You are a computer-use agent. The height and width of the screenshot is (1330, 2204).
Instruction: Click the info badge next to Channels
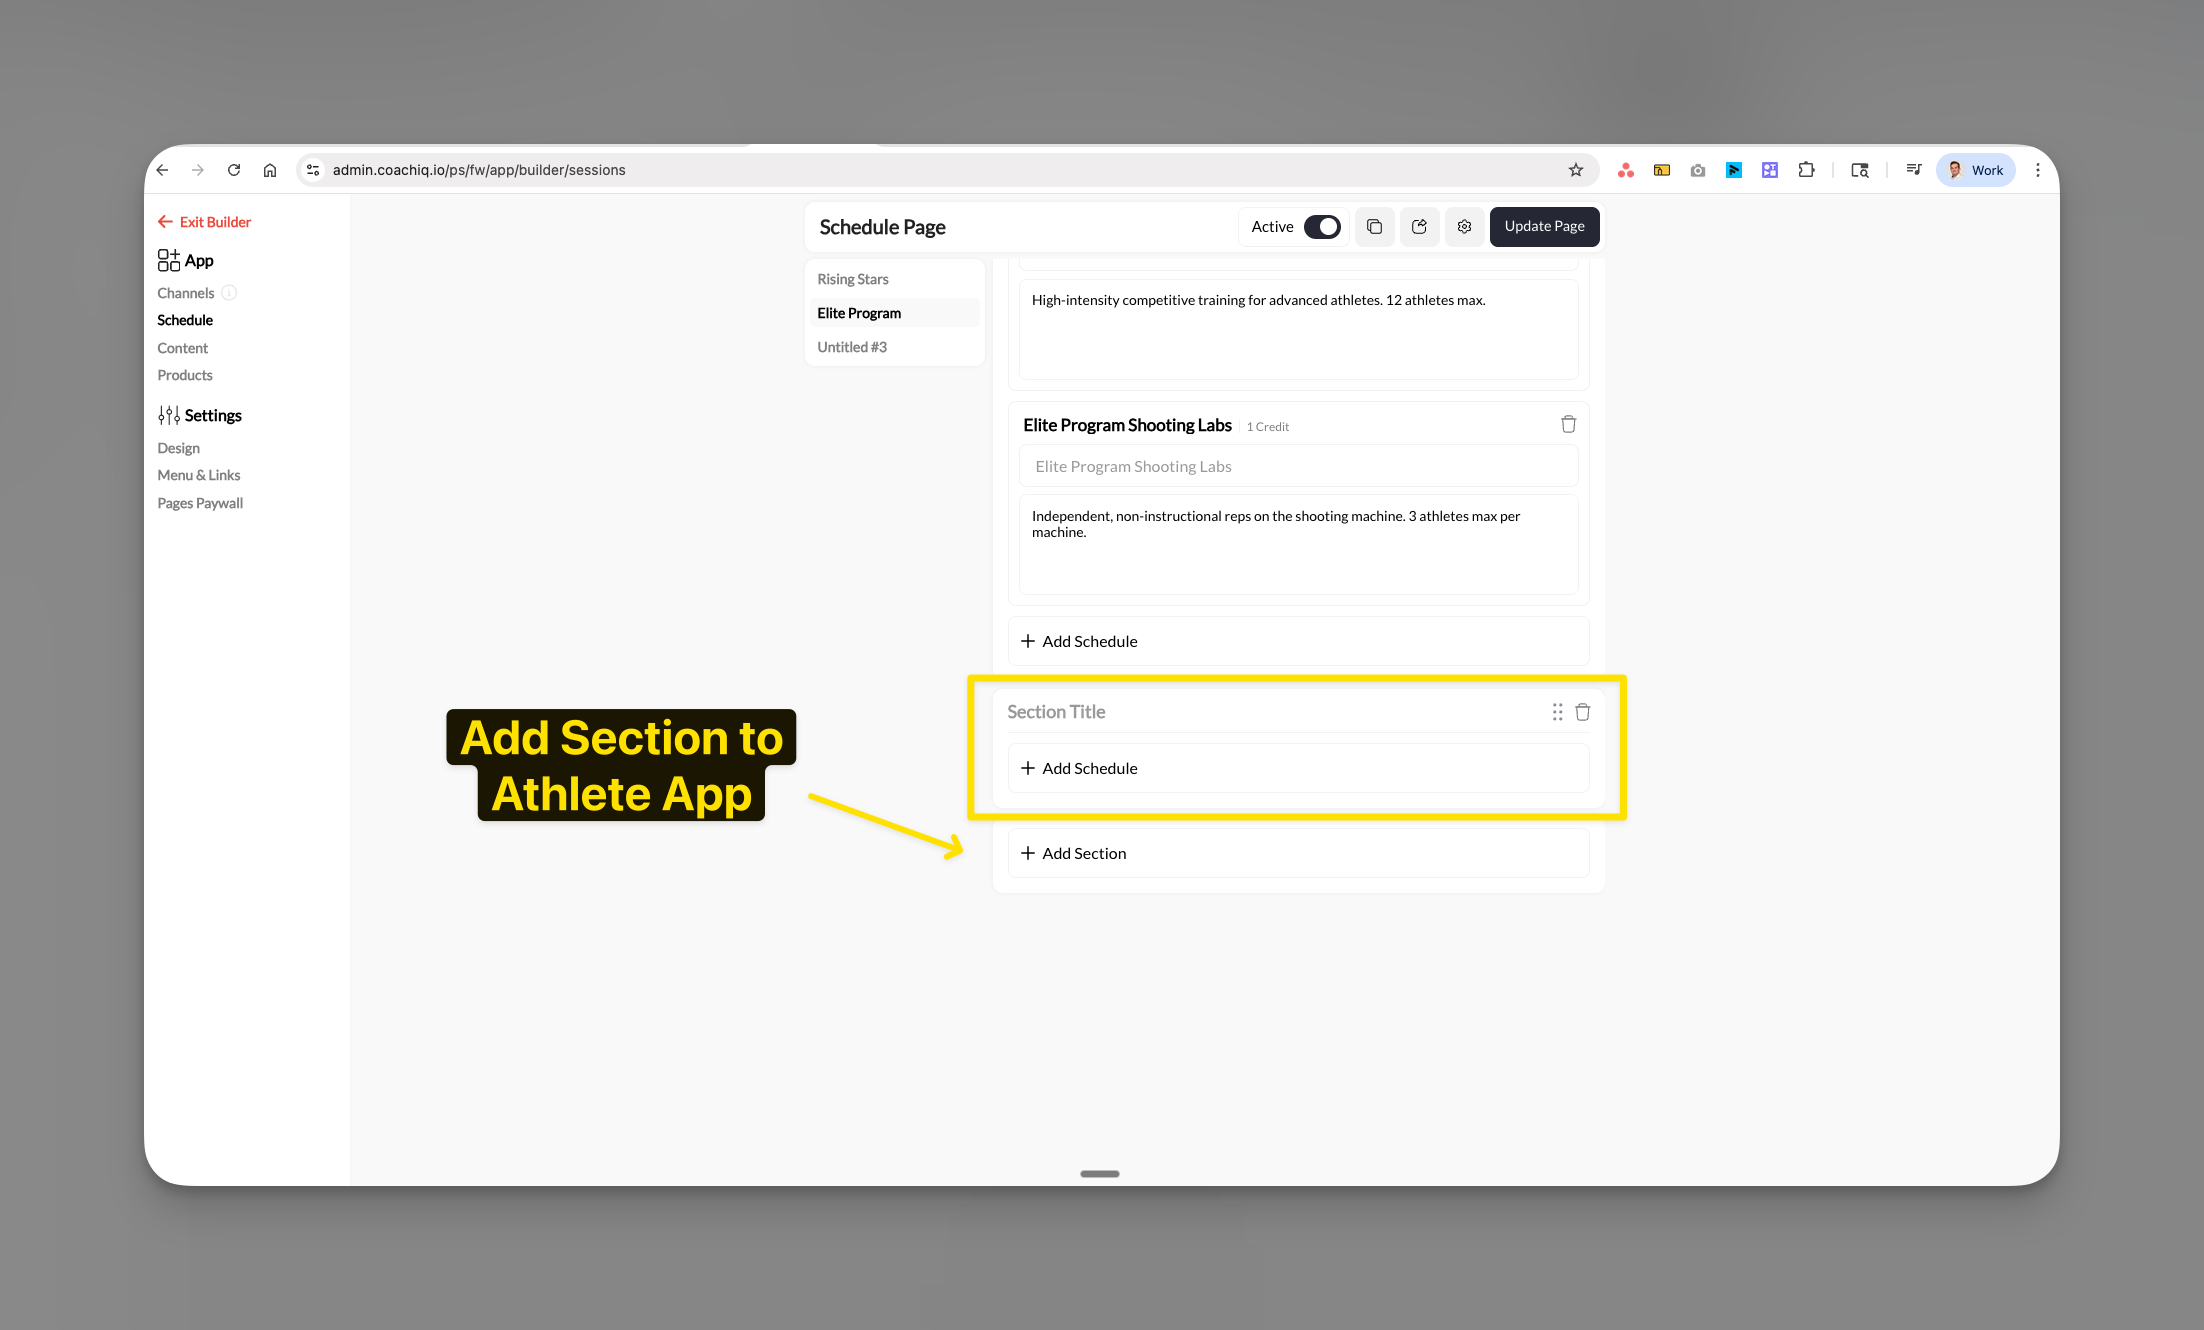tap(229, 292)
